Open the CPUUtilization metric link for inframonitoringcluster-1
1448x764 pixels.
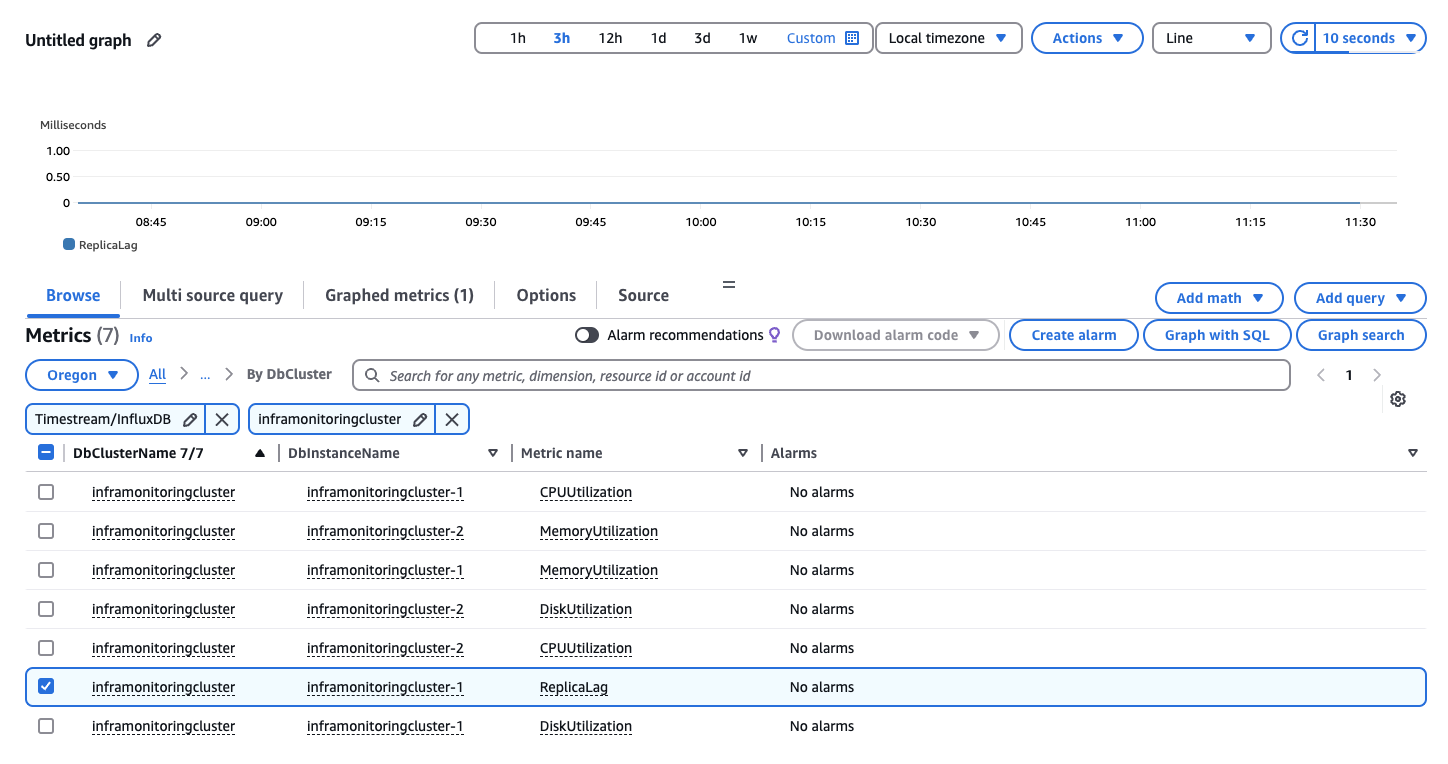click(x=586, y=492)
